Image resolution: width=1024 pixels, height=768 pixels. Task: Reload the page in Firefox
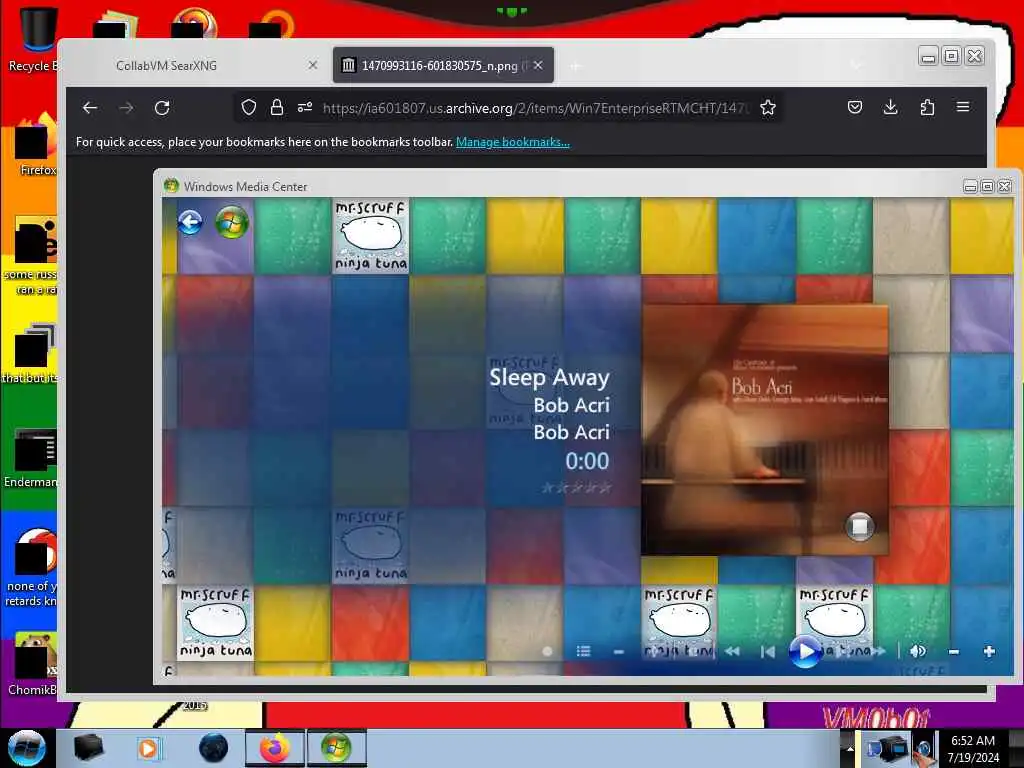coord(162,108)
